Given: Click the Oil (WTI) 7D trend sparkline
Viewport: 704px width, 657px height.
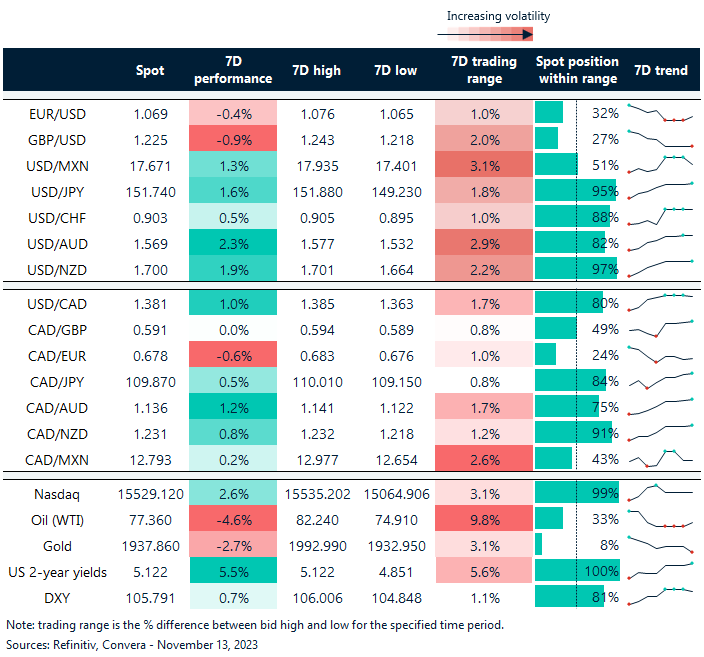Looking at the screenshot, I should pos(660,519).
